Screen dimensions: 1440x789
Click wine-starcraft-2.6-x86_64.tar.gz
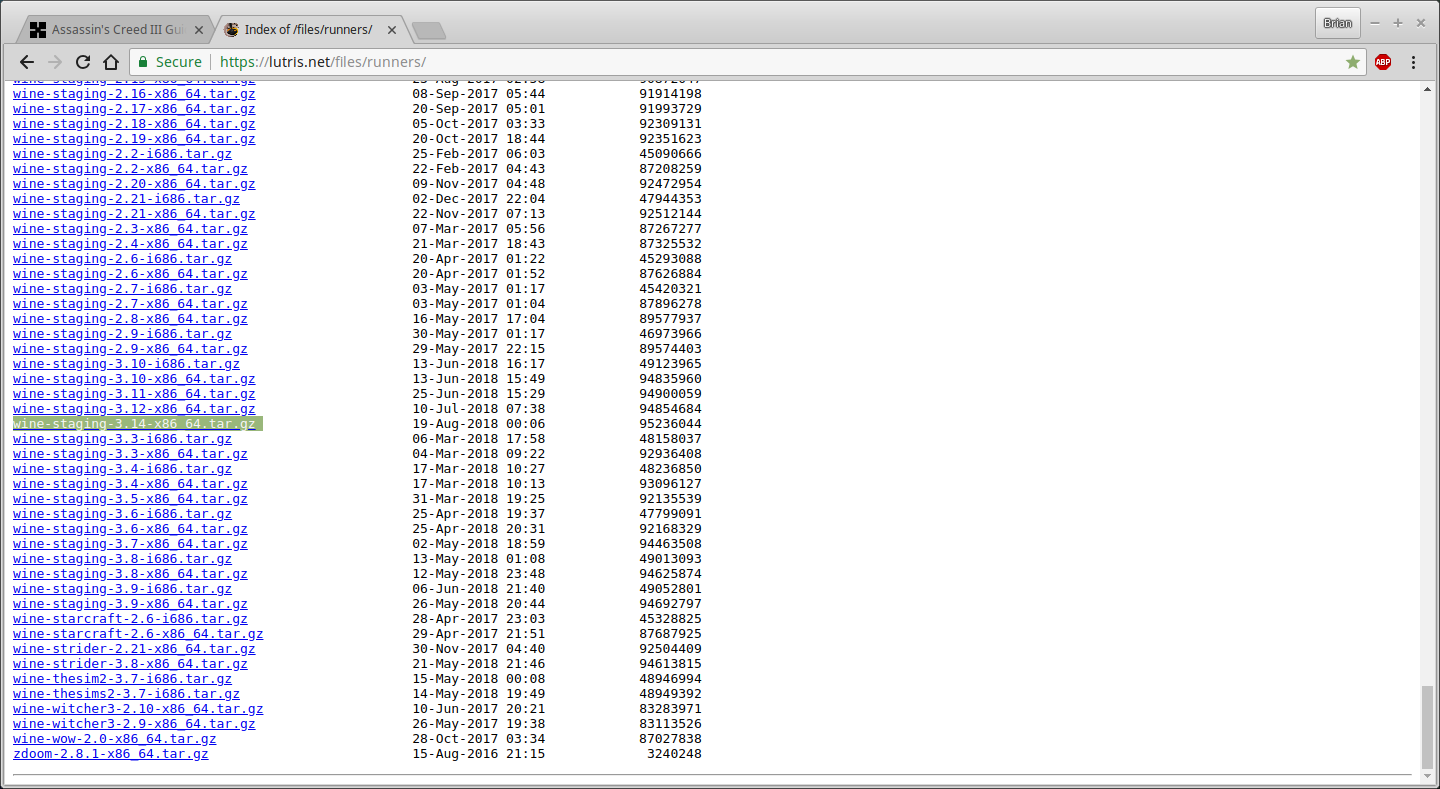pyautogui.click(x=138, y=634)
